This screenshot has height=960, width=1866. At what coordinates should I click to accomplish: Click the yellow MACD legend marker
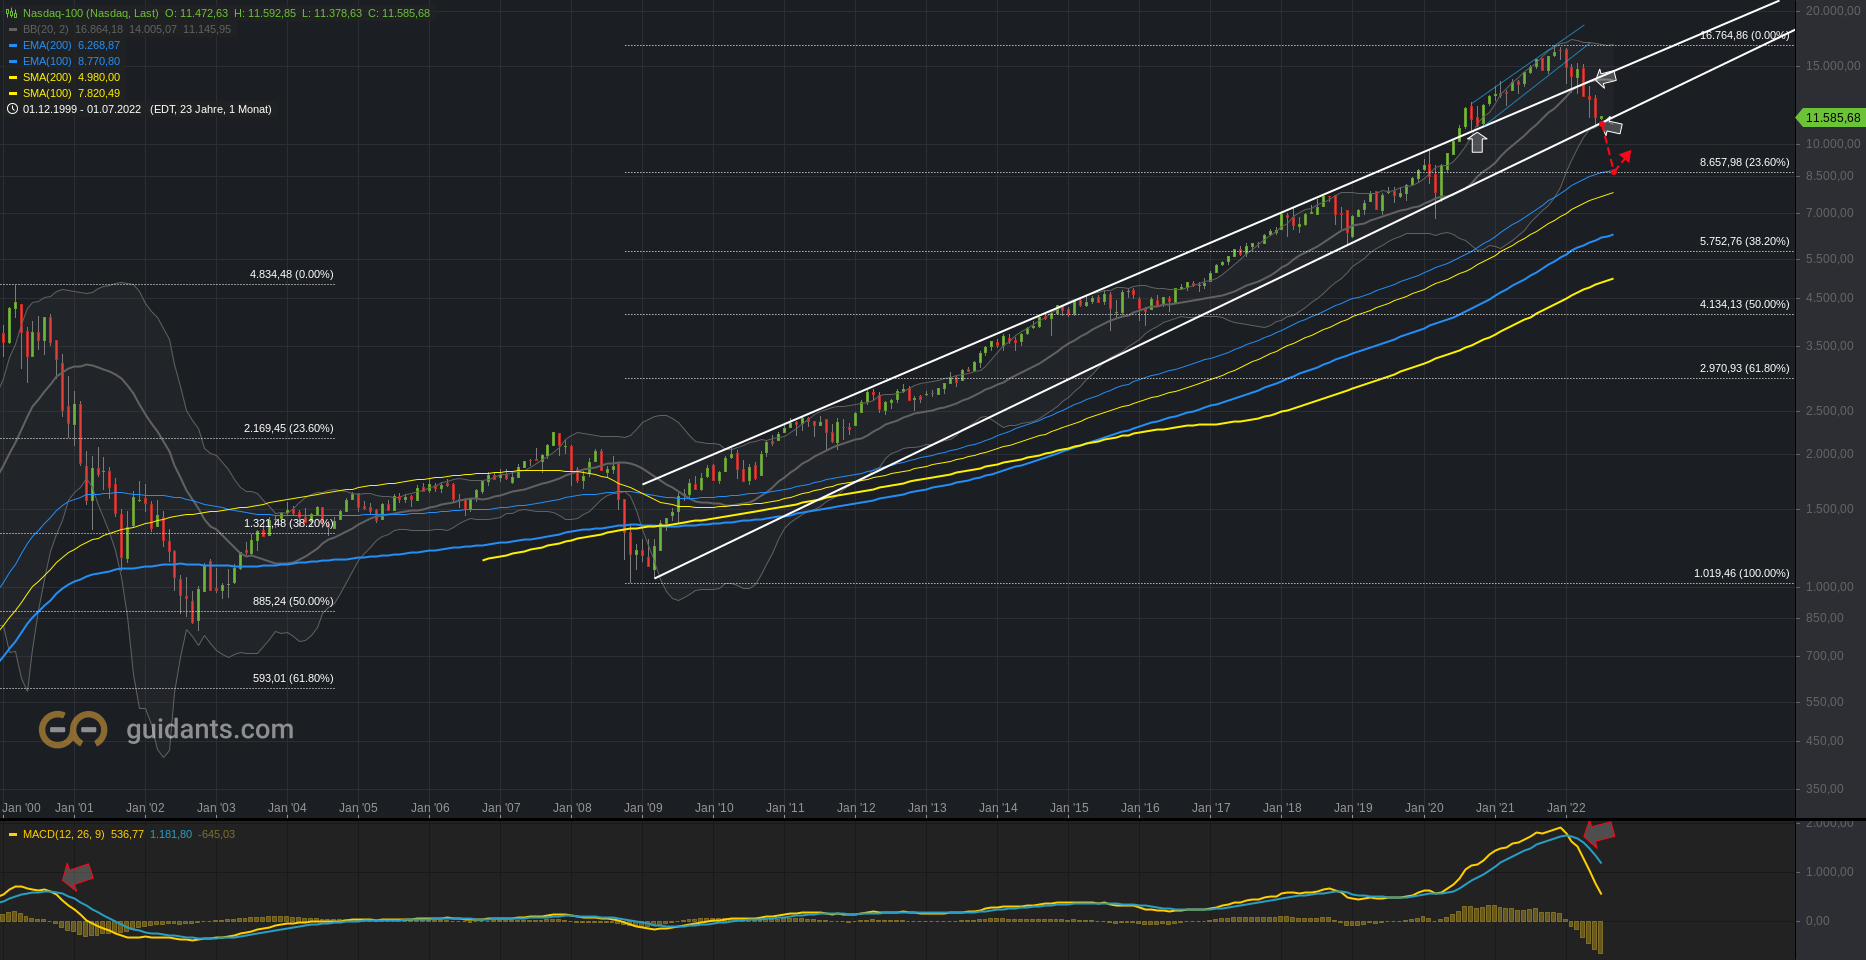click(x=13, y=834)
